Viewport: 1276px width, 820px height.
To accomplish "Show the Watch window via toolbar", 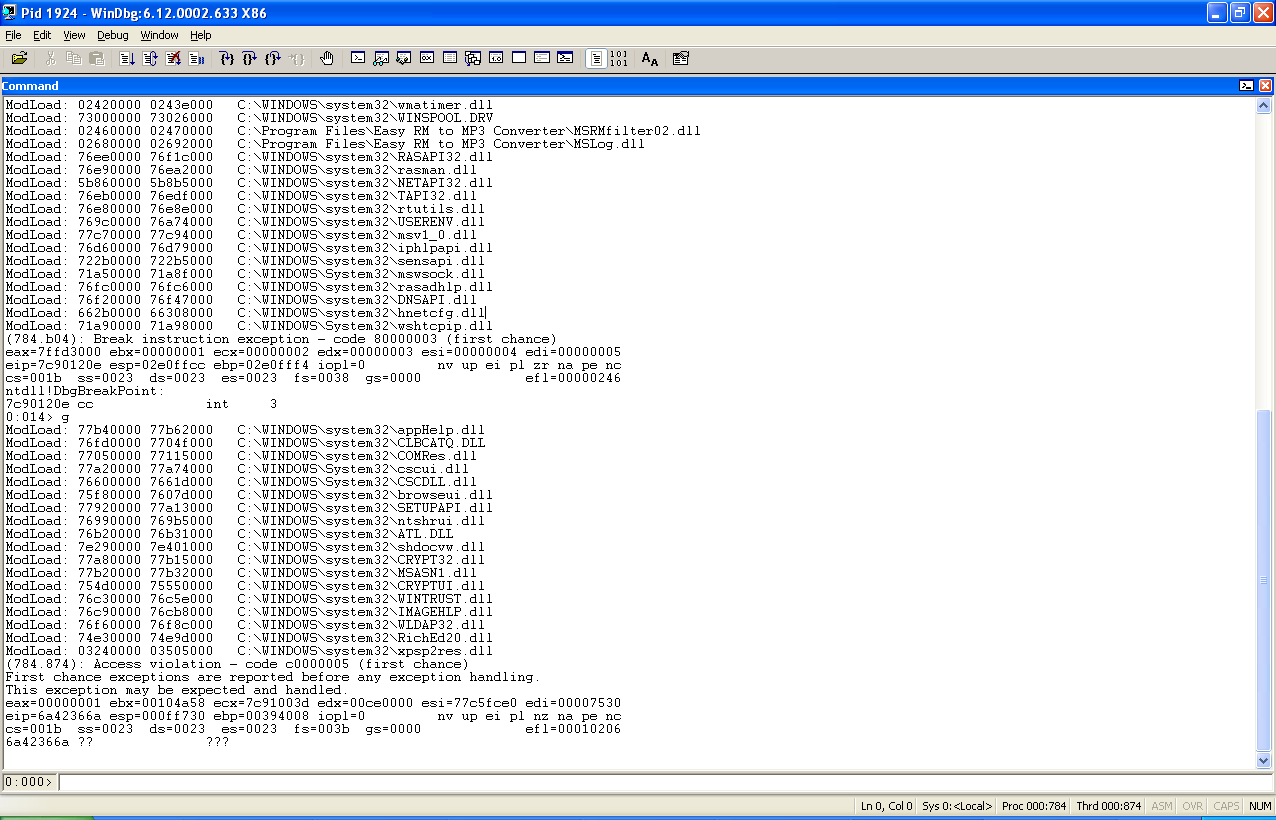I will coord(381,59).
